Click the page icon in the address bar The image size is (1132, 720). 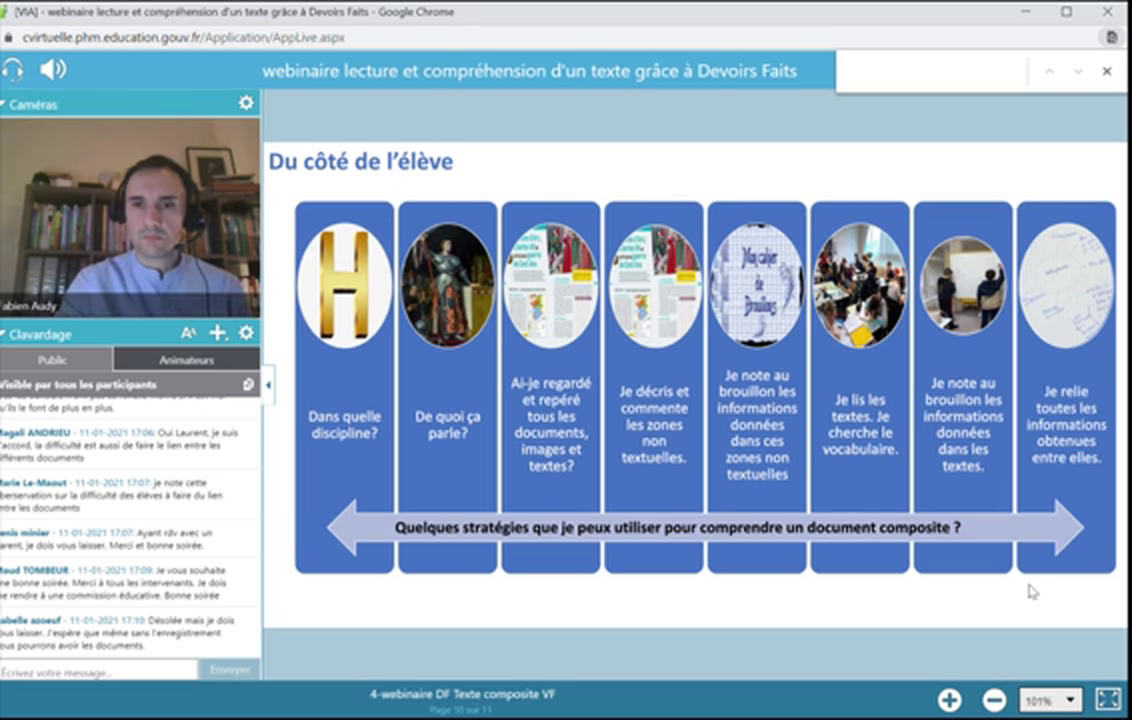pyautogui.click(x=1110, y=36)
